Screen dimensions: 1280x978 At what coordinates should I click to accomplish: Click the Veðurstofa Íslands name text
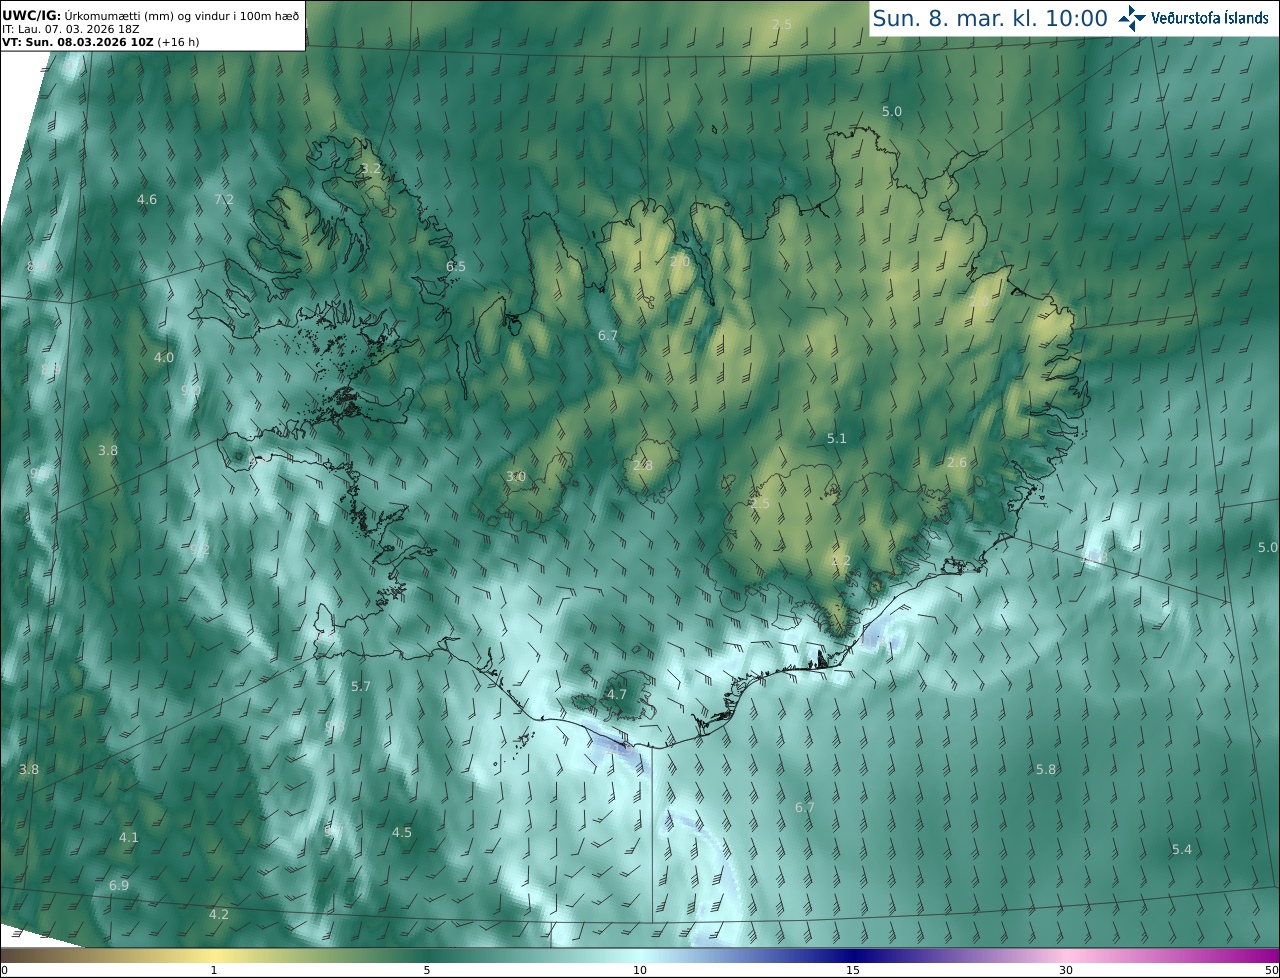point(1210,18)
